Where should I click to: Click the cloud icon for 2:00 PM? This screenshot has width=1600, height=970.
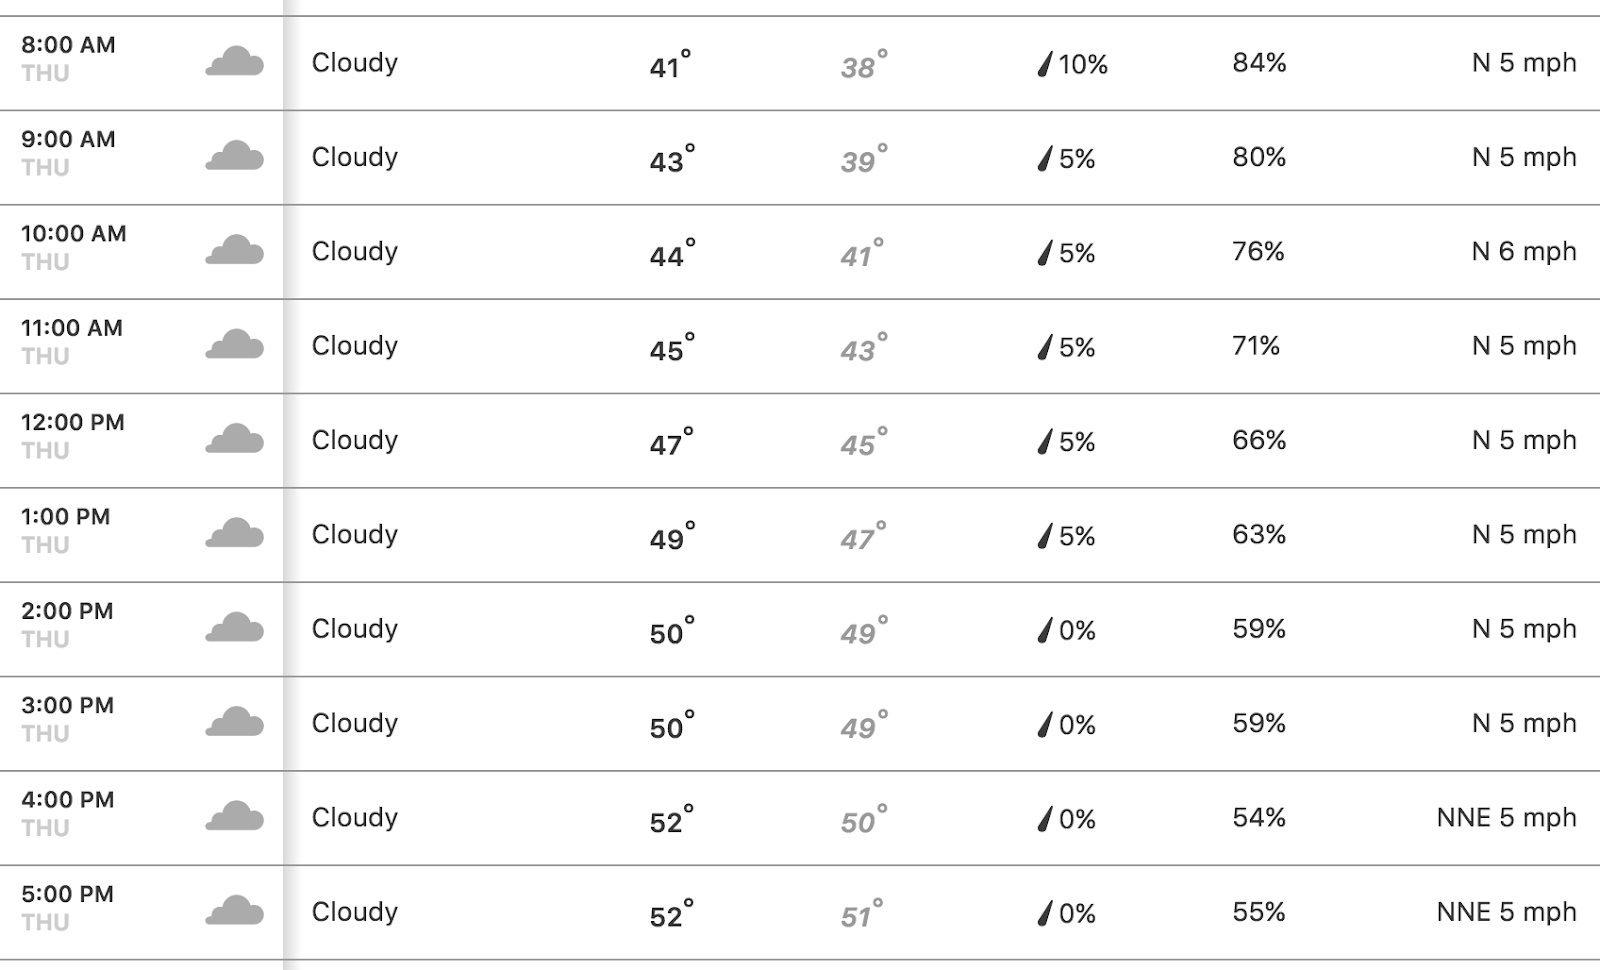pyautogui.click(x=234, y=628)
